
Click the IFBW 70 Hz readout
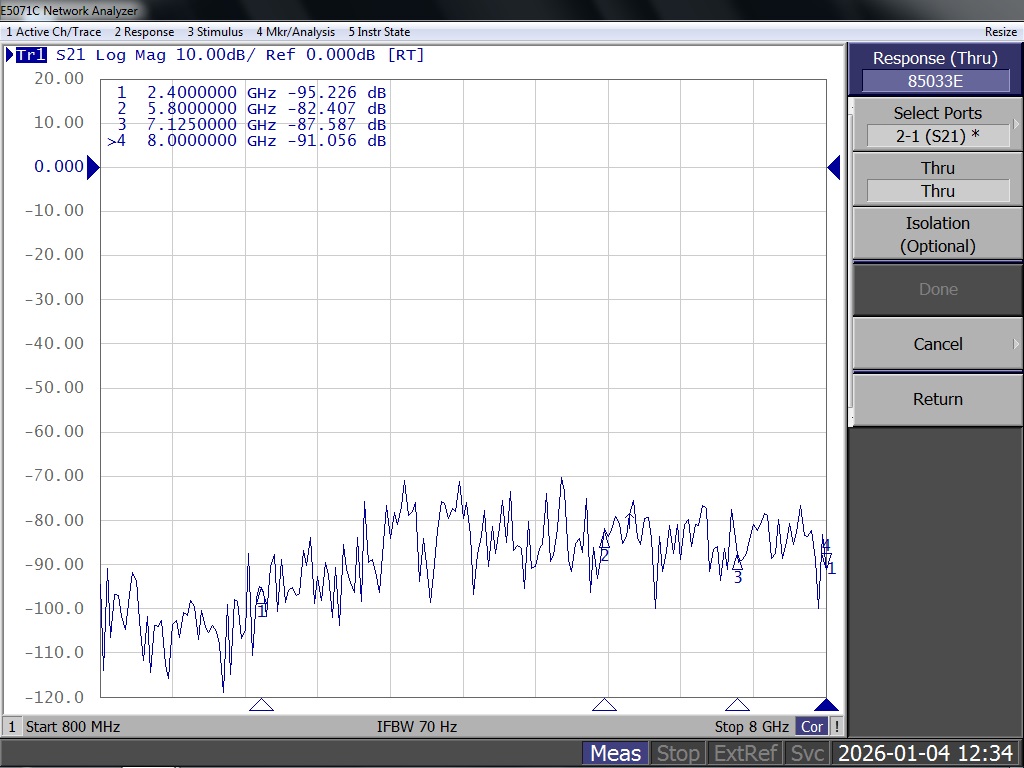click(417, 726)
